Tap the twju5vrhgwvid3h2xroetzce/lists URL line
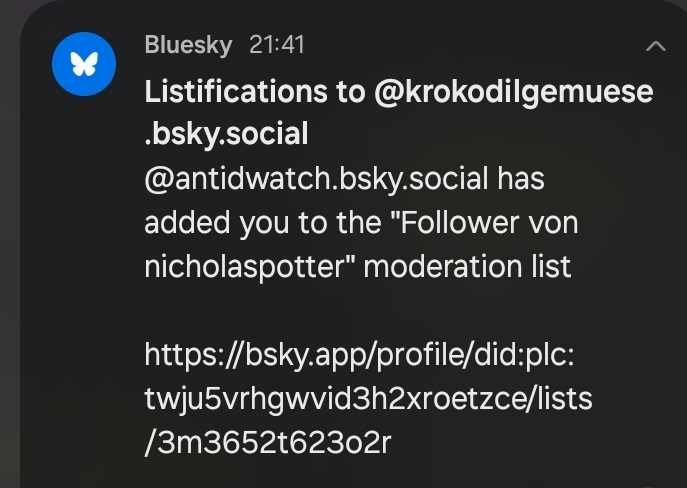Viewport: 687px width, 488px height. [368, 399]
